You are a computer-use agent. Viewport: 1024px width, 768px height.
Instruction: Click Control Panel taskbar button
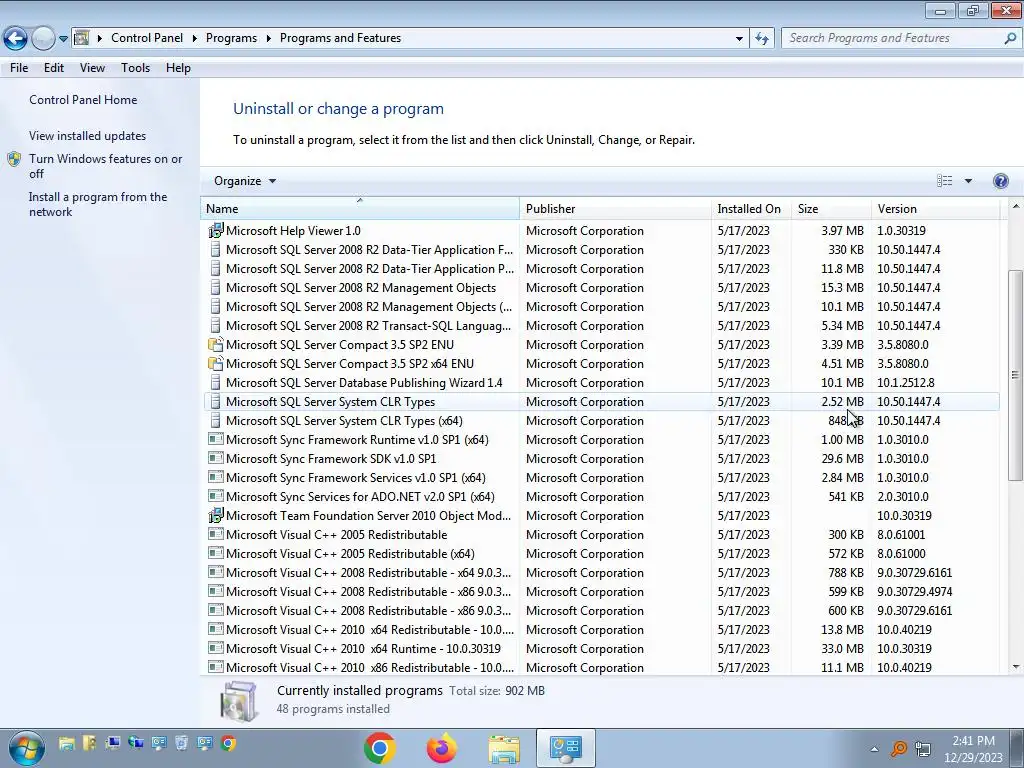566,748
